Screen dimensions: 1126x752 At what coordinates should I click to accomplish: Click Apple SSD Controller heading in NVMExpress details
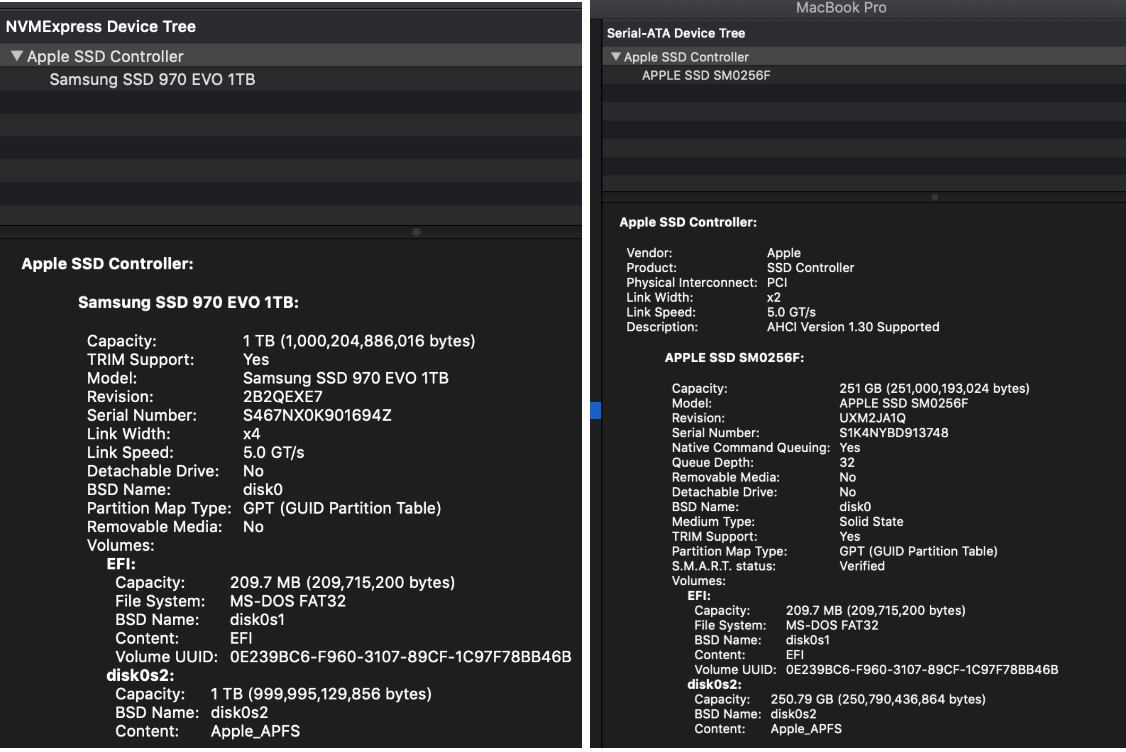click(x=107, y=264)
